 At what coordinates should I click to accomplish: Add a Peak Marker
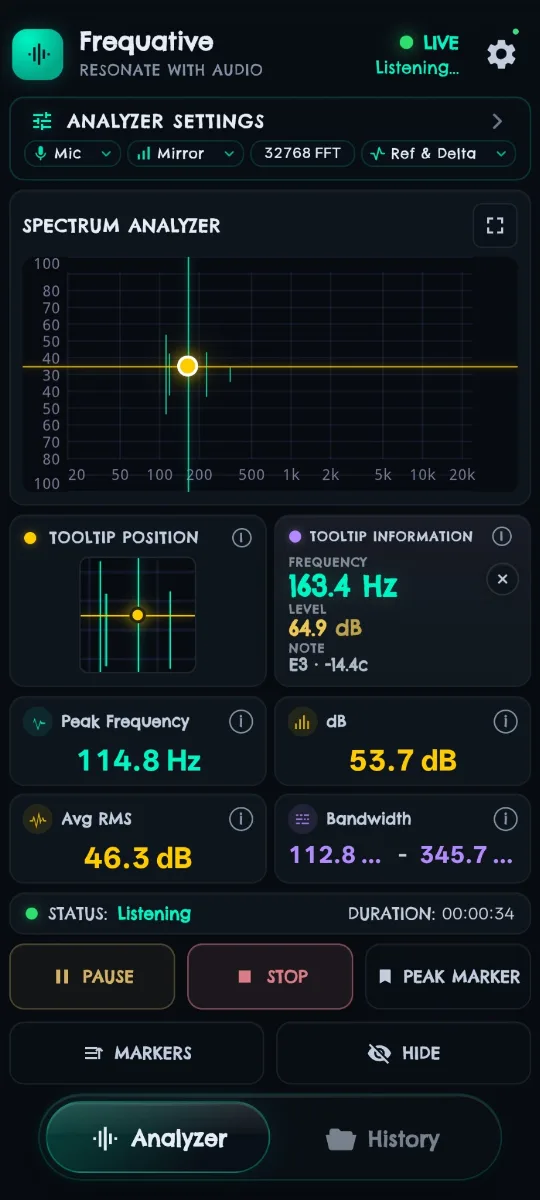[x=448, y=977]
